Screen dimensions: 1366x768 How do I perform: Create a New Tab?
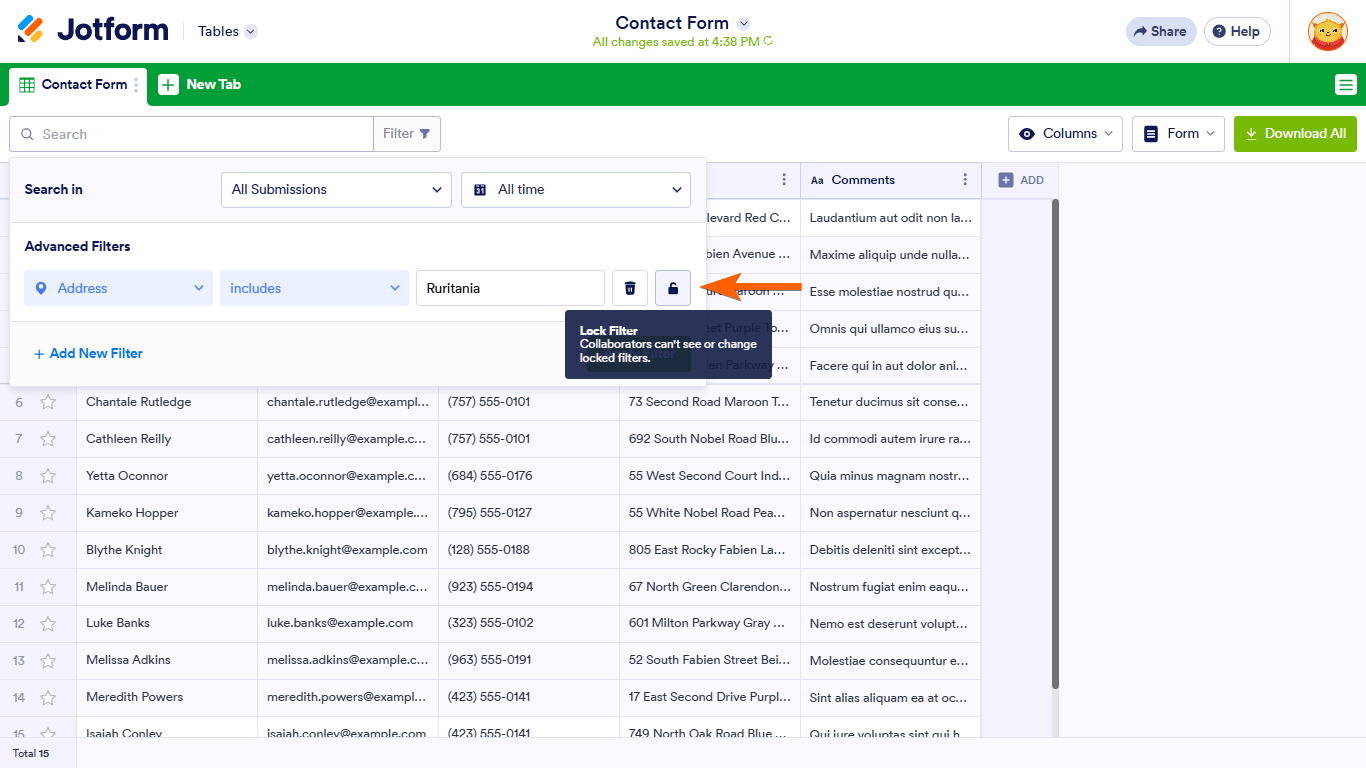click(200, 85)
